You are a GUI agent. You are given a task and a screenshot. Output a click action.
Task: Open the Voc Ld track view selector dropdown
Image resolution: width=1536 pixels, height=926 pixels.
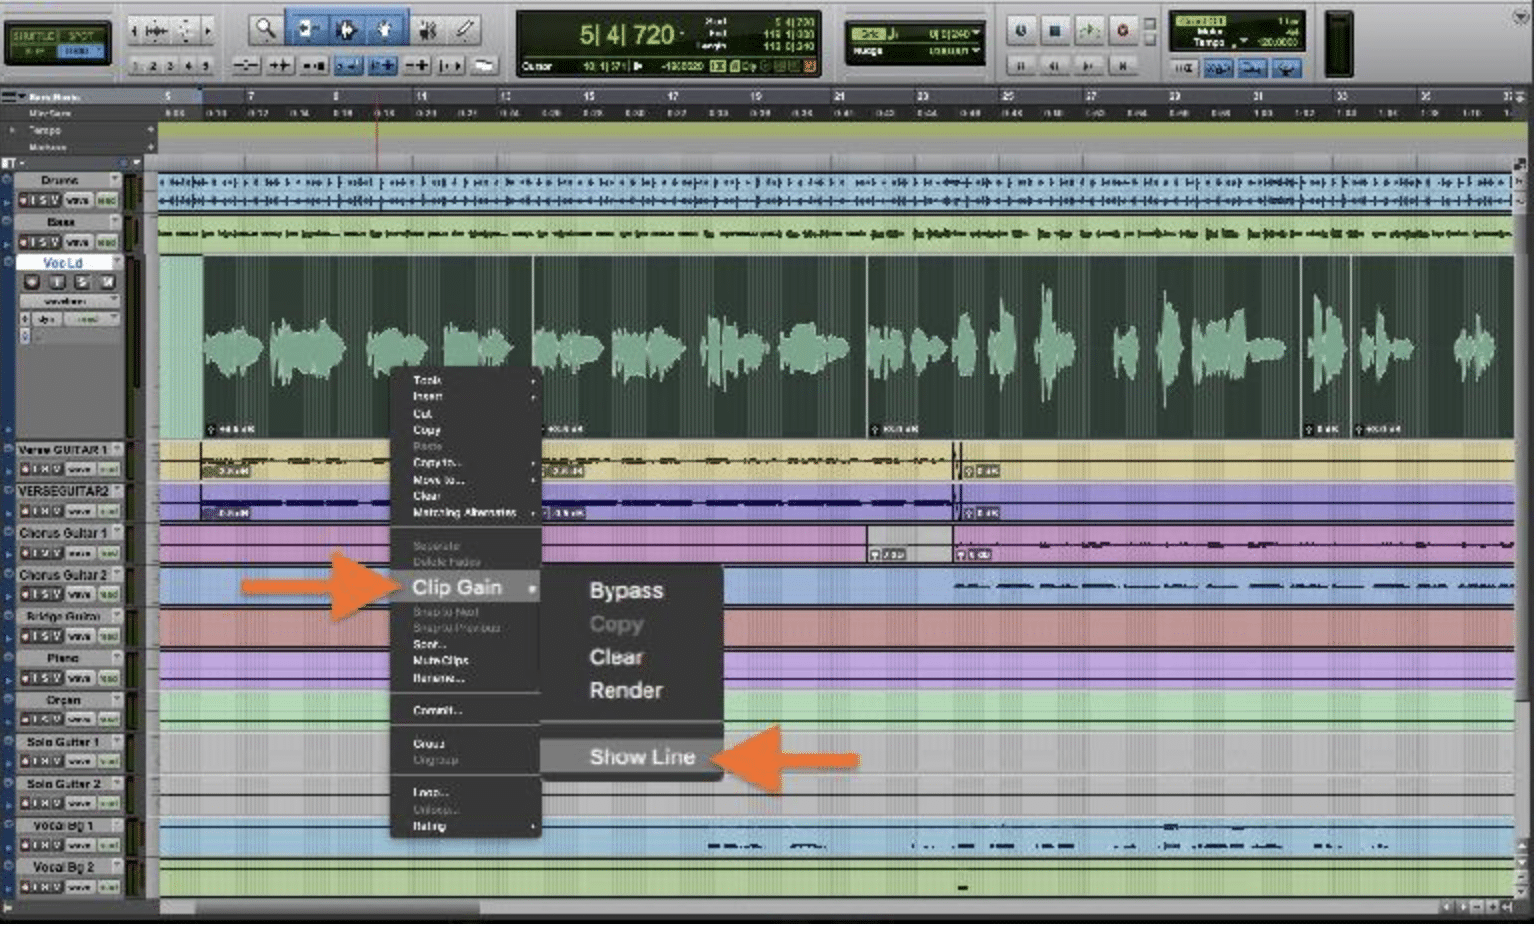click(67, 301)
